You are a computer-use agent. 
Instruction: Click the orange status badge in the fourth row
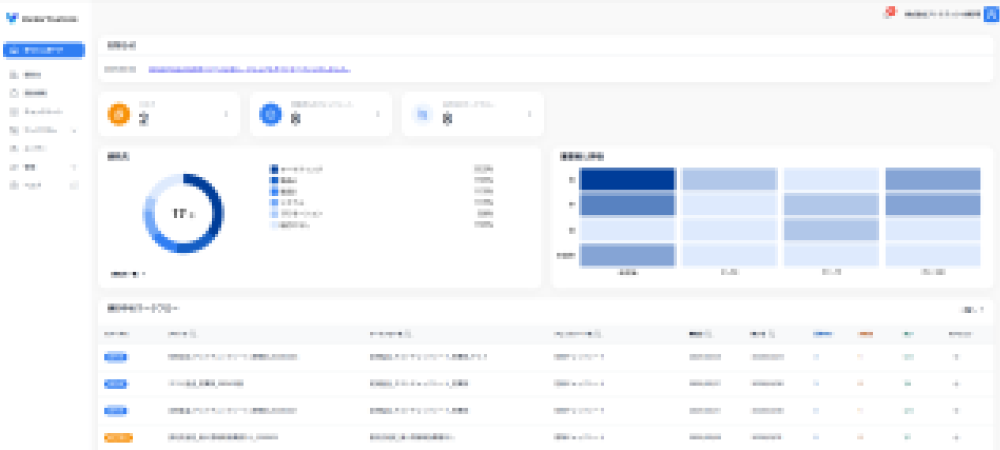click(x=116, y=437)
